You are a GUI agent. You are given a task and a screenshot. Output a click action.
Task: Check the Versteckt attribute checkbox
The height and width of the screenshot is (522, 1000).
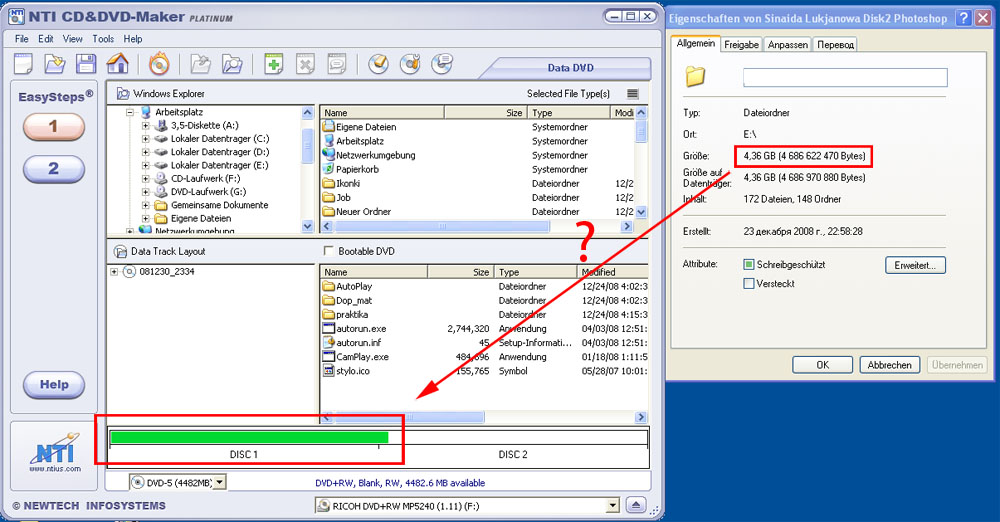pyautogui.click(x=749, y=283)
